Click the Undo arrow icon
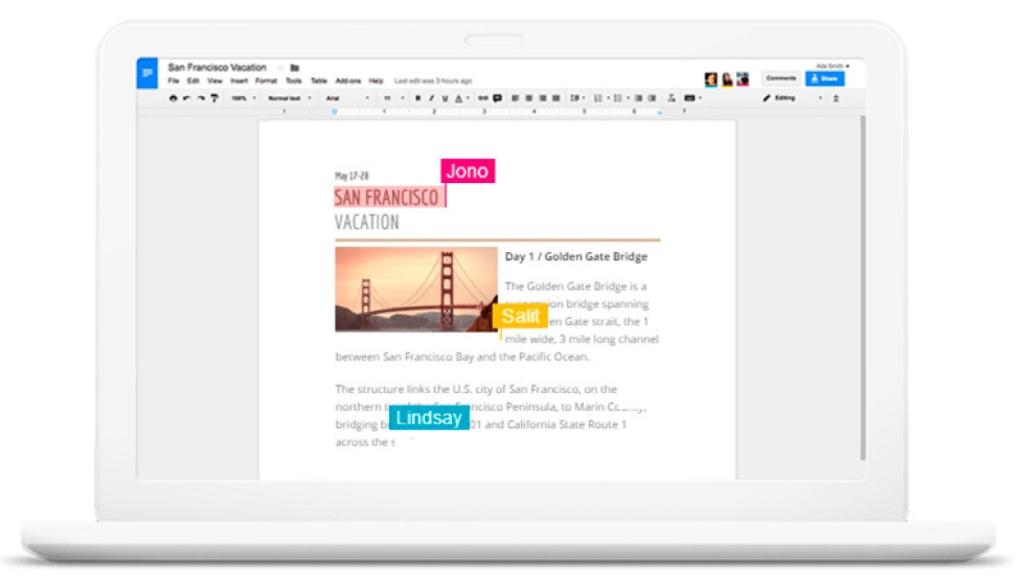This screenshot has height=576, width=1024. click(x=186, y=98)
